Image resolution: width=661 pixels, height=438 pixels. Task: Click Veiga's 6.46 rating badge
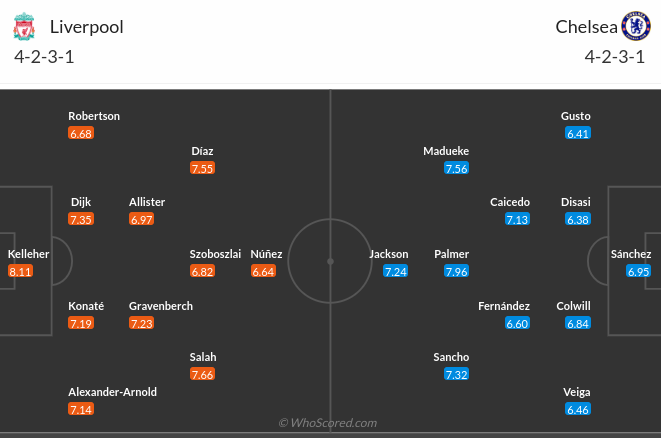[x=578, y=409]
